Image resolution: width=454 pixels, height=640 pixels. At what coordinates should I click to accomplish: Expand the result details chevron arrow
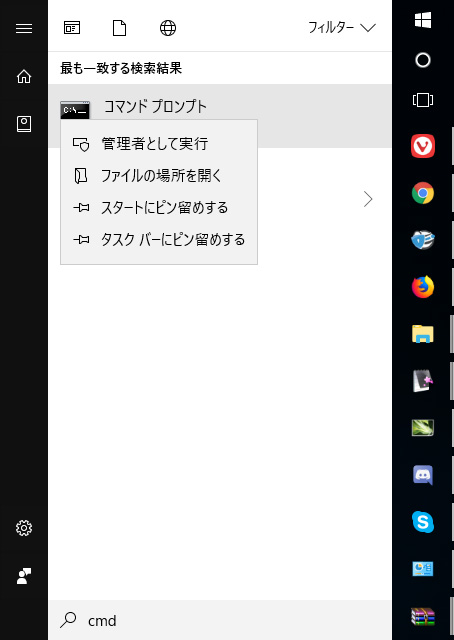[x=368, y=200]
